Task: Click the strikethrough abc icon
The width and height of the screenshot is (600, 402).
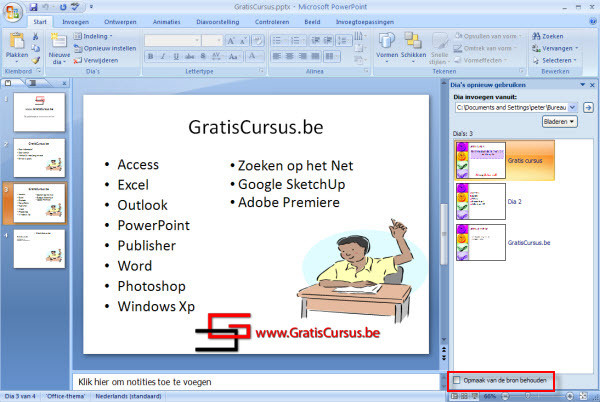Action: pos(189,57)
